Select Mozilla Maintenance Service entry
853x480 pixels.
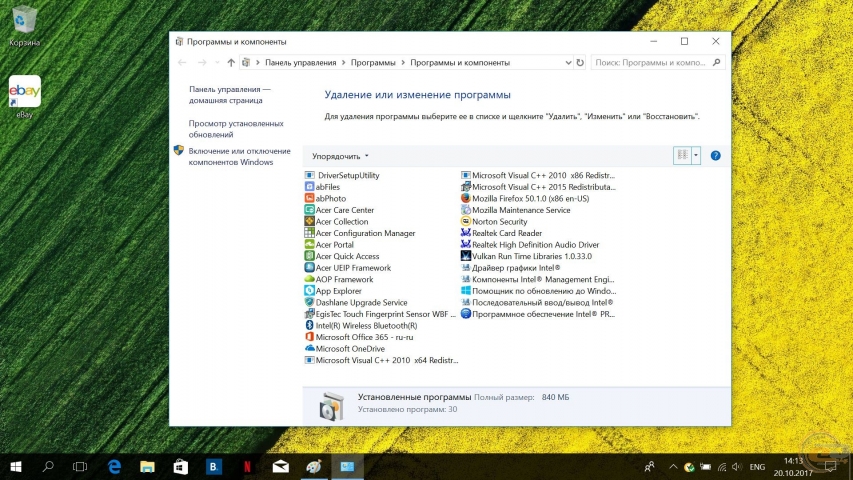point(516,210)
